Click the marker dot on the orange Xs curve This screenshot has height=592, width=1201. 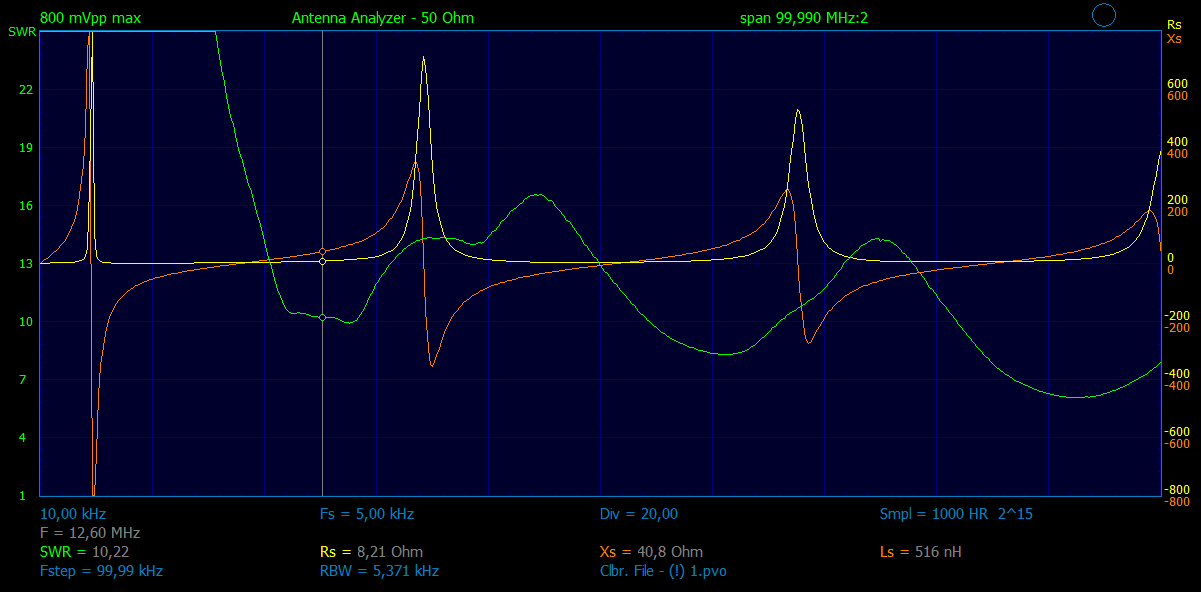(x=322, y=252)
